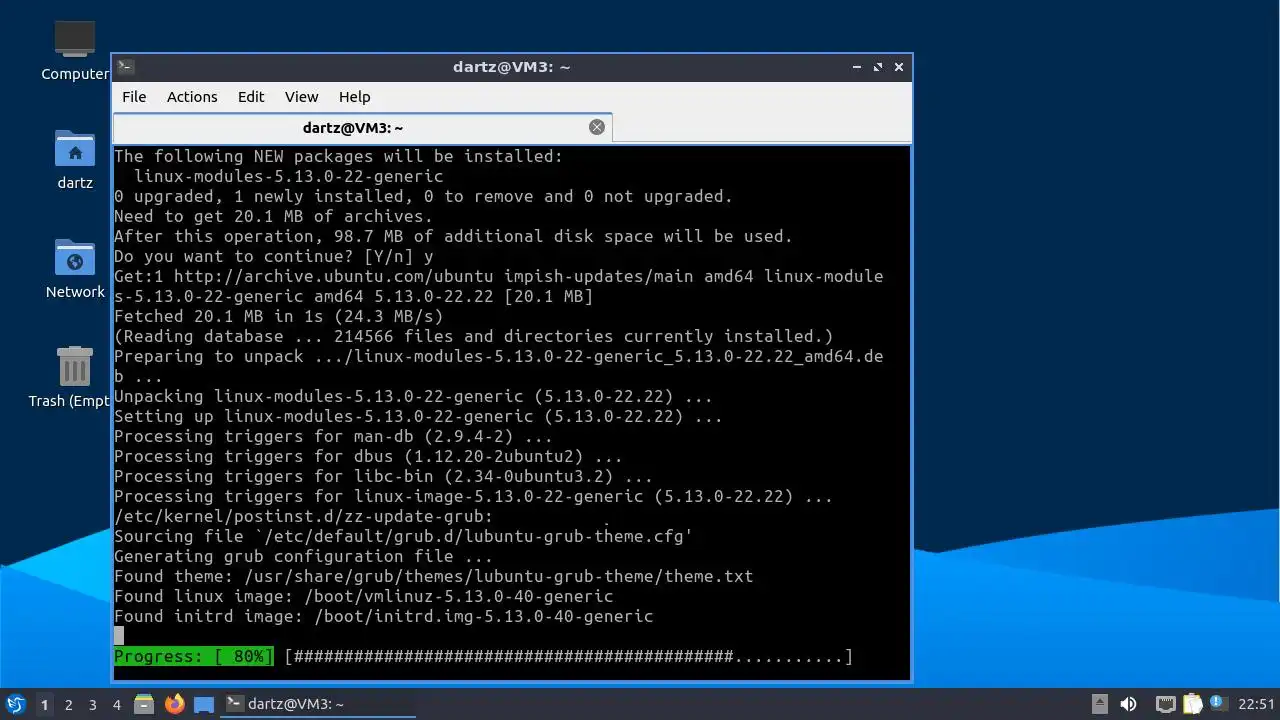Open the clipboard manager tray icon
Screen dimensions: 1280x720
point(1192,704)
